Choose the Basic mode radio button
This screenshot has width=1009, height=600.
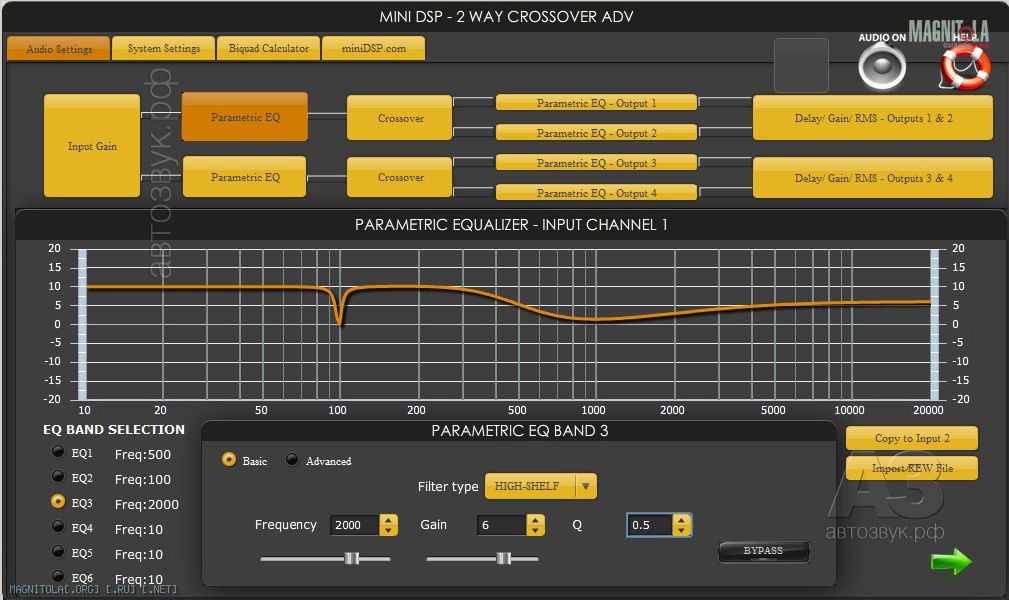(228, 459)
